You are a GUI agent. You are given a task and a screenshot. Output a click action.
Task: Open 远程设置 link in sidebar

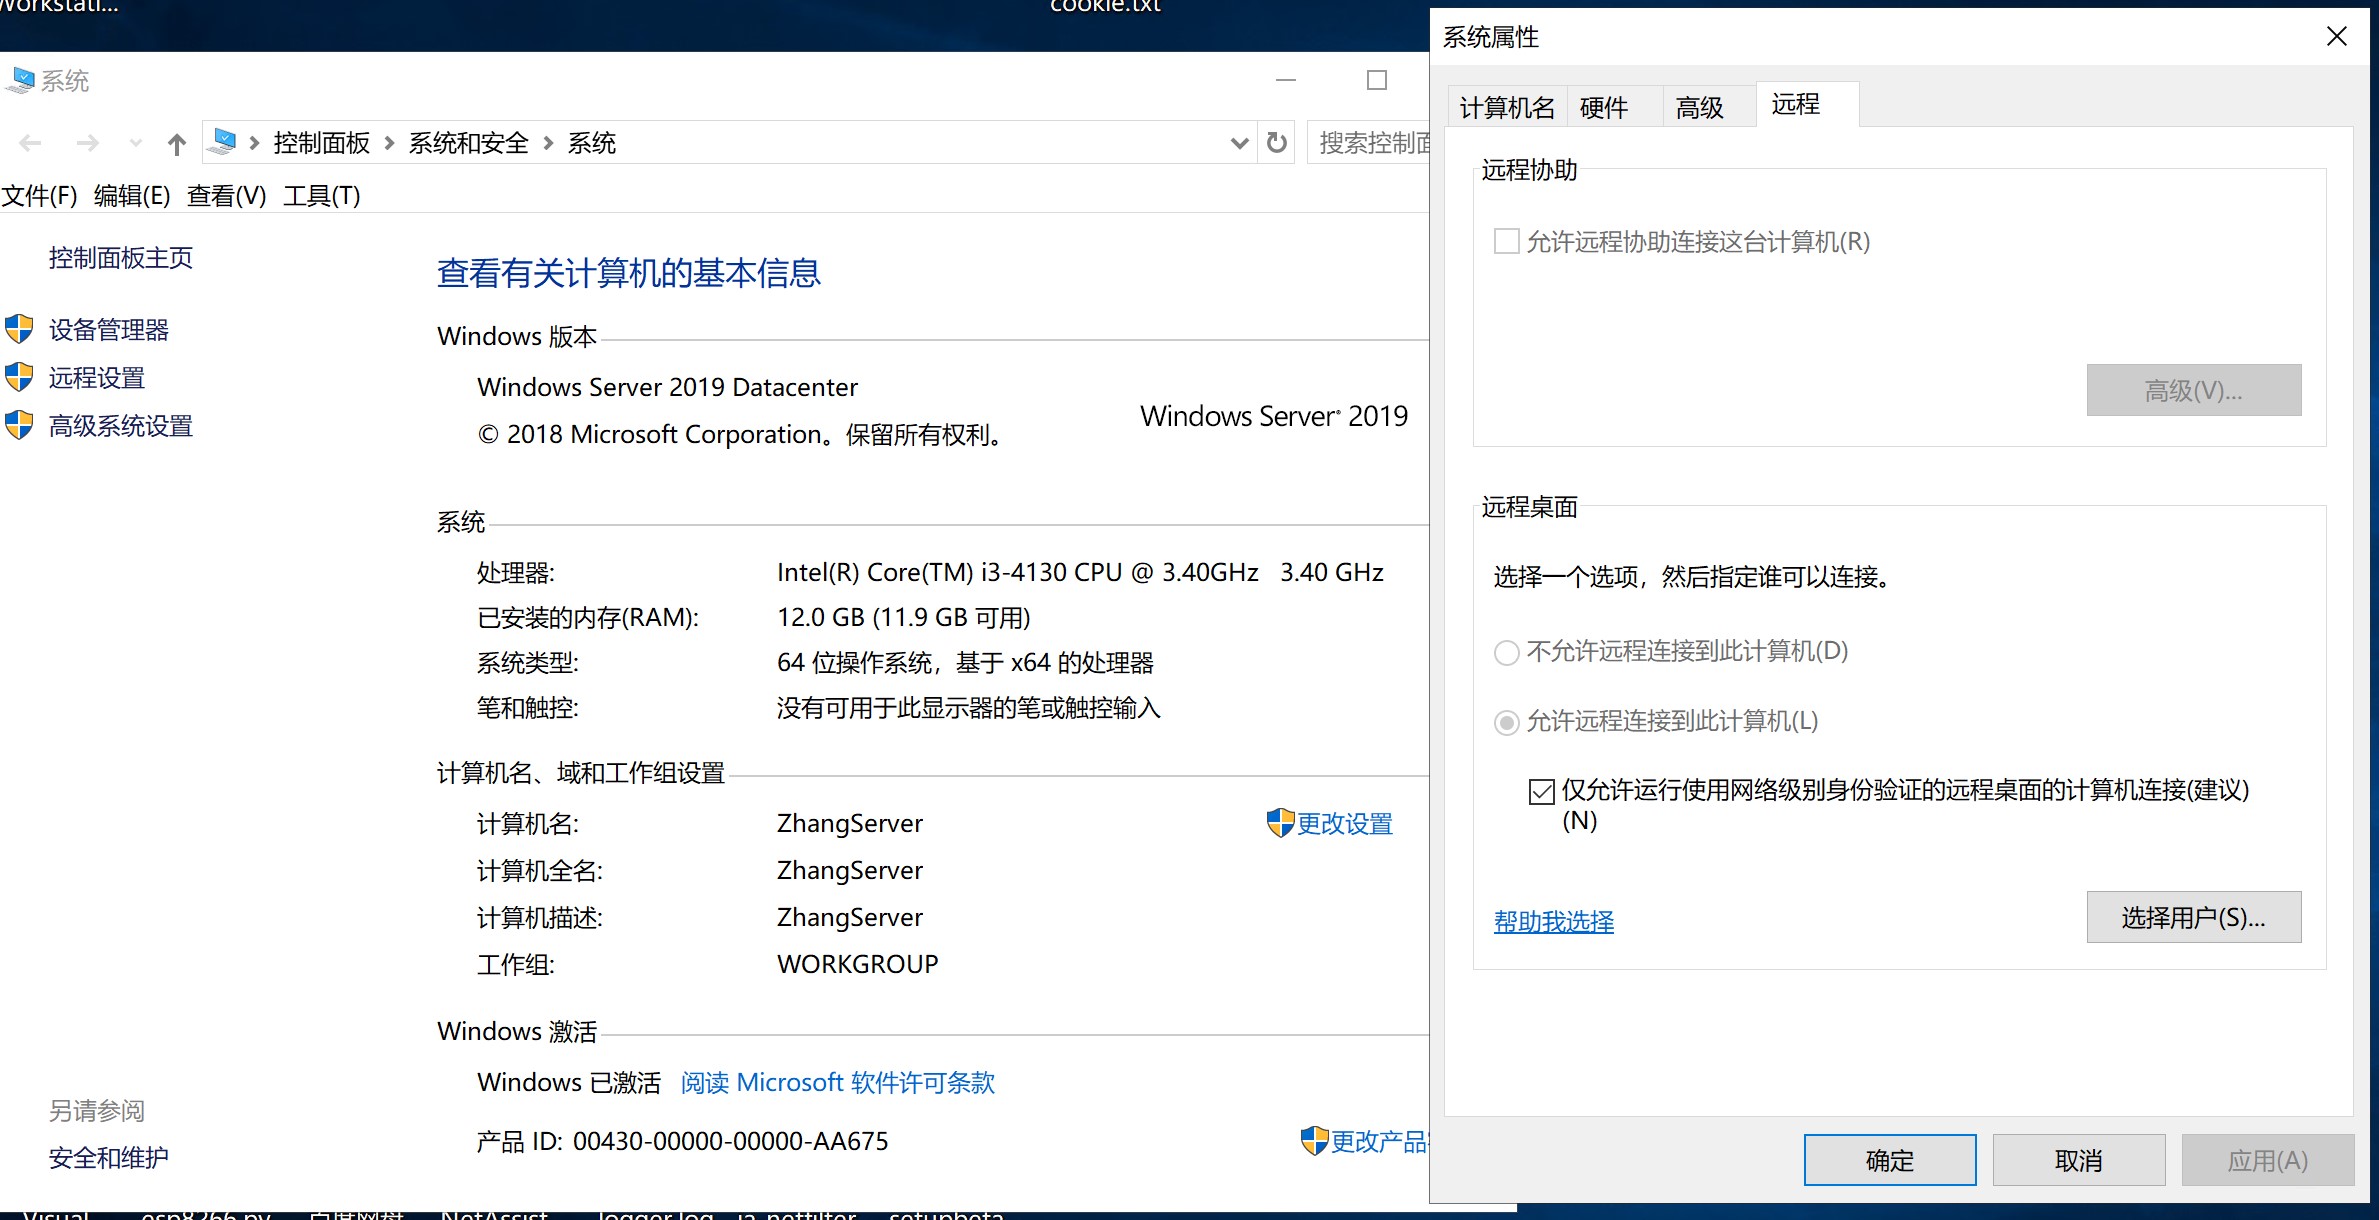pos(96,378)
